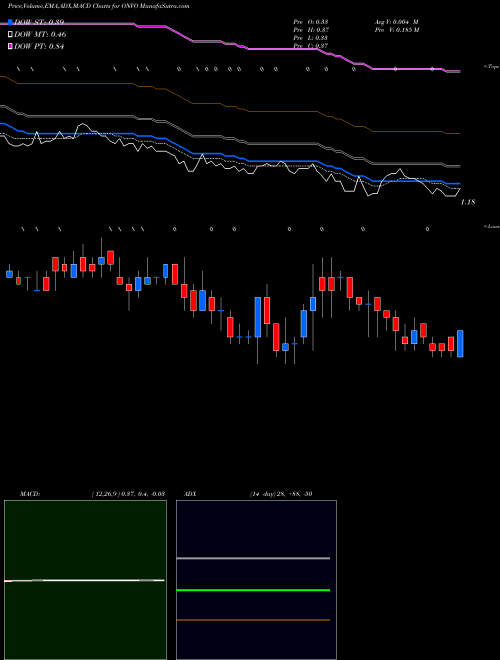Screen dimensions: 500x660
Task: Click the brown line in ADX panel
Action: pos(253,620)
